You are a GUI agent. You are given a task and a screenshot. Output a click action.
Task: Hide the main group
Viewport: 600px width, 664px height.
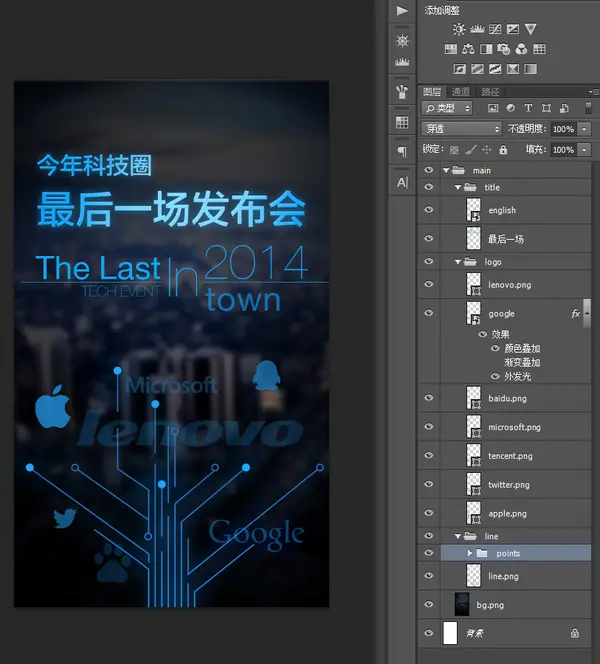pos(429,170)
